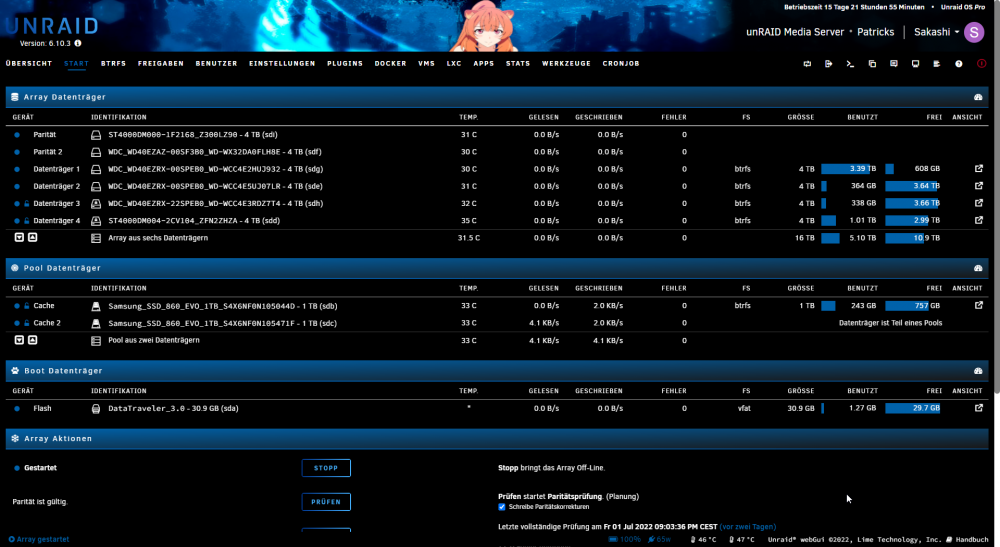
Task: Open the terminal from the header toolbar
Action: click(x=850, y=64)
